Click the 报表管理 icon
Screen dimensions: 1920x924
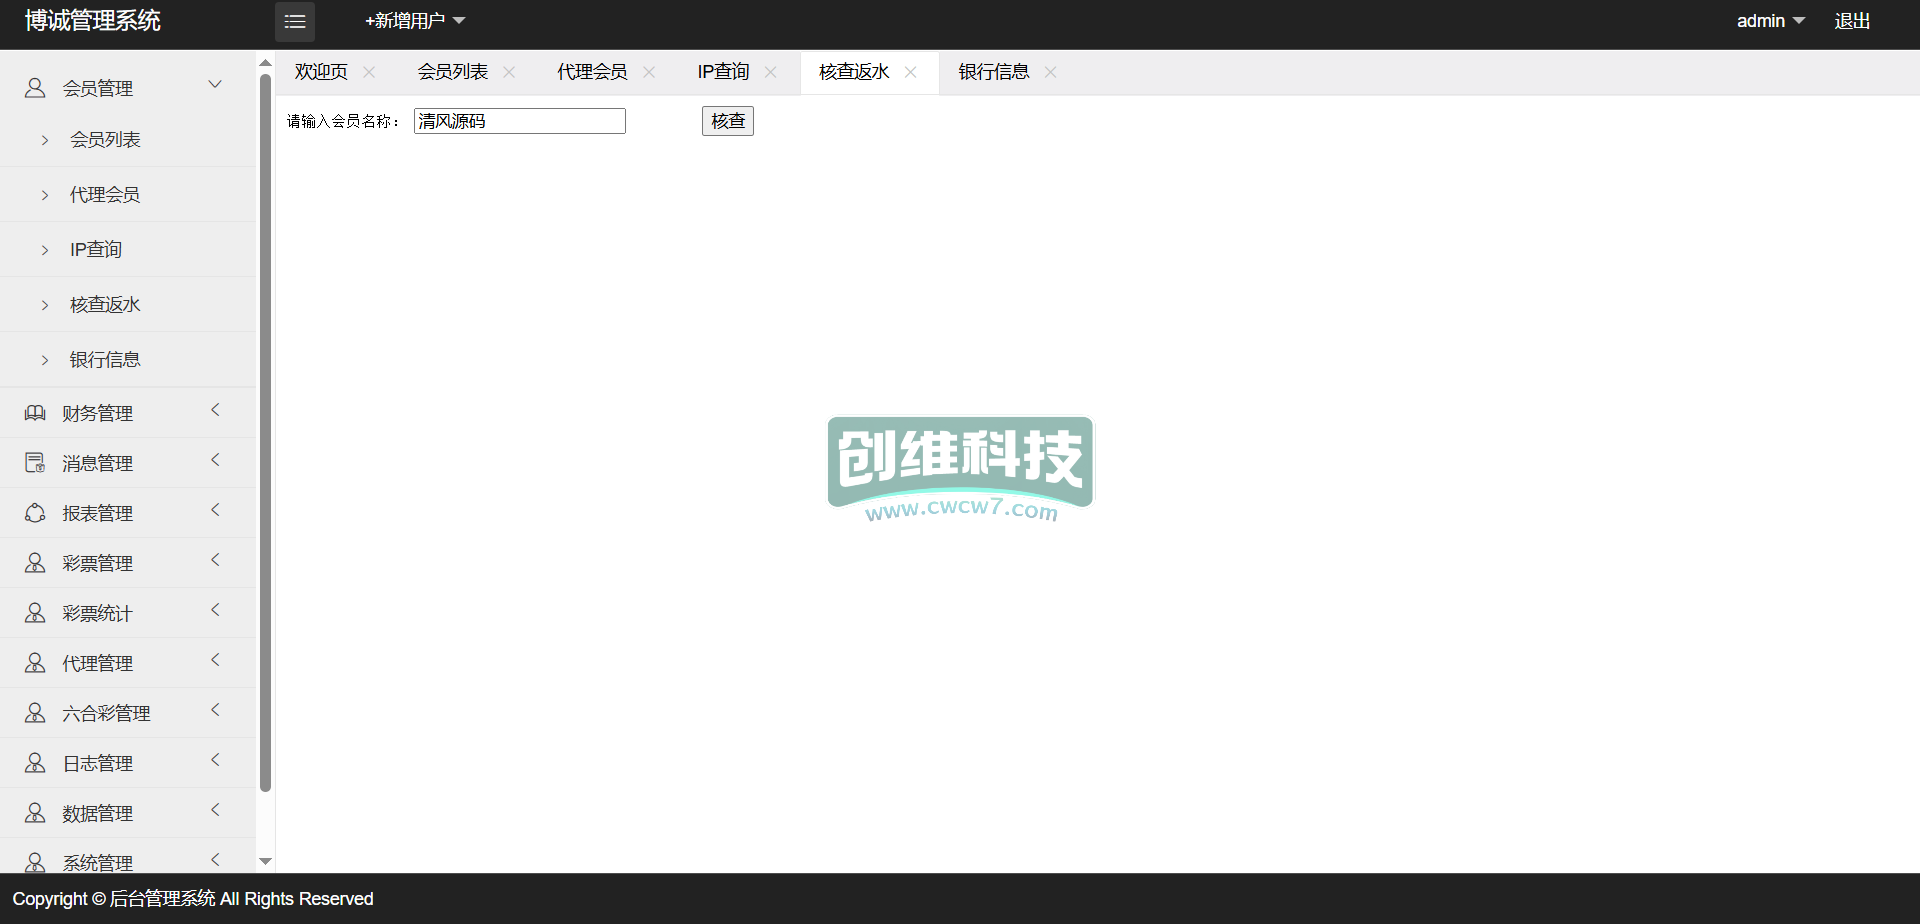(35, 513)
